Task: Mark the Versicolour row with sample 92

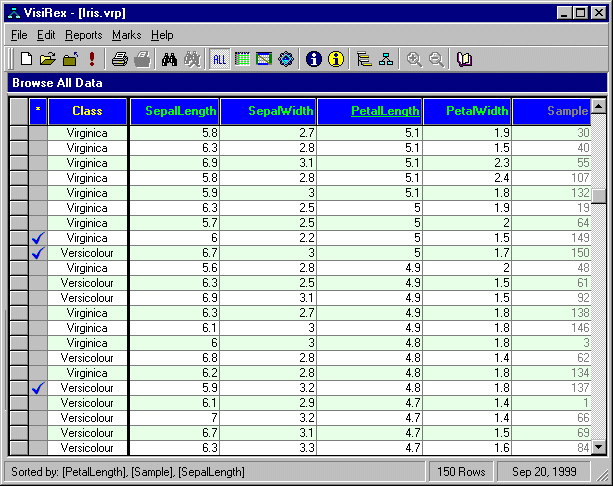Action: pyautogui.click(x=38, y=298)
